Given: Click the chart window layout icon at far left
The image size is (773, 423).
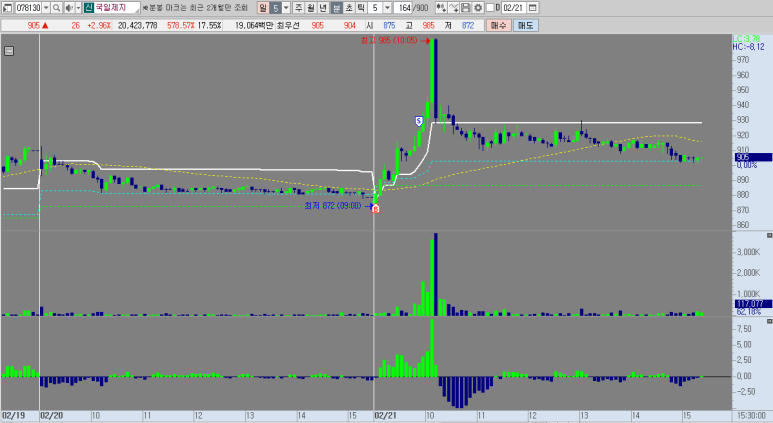Looking at the screenshot, I should [7, 8].
